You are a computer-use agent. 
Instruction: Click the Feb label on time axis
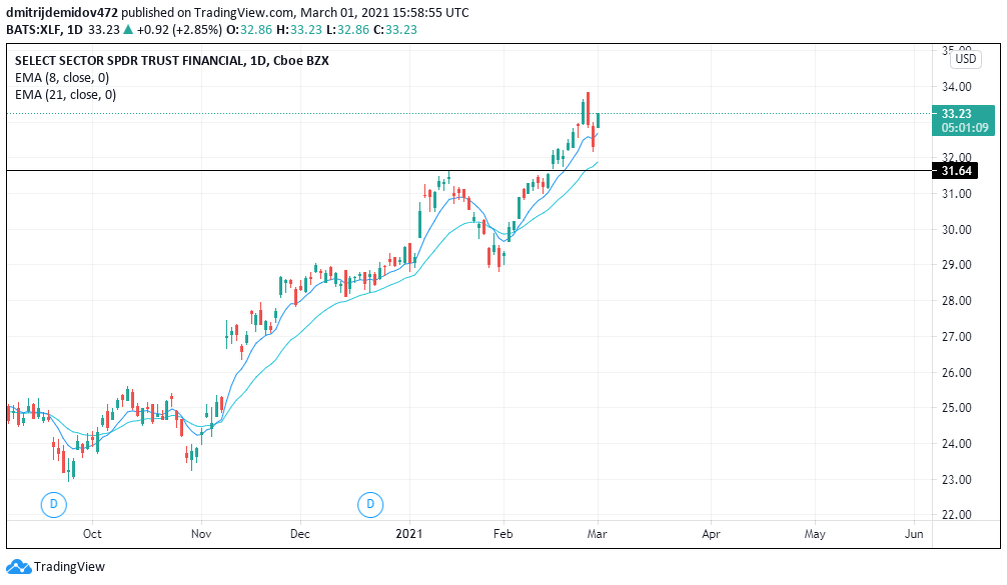click(503, 534)
